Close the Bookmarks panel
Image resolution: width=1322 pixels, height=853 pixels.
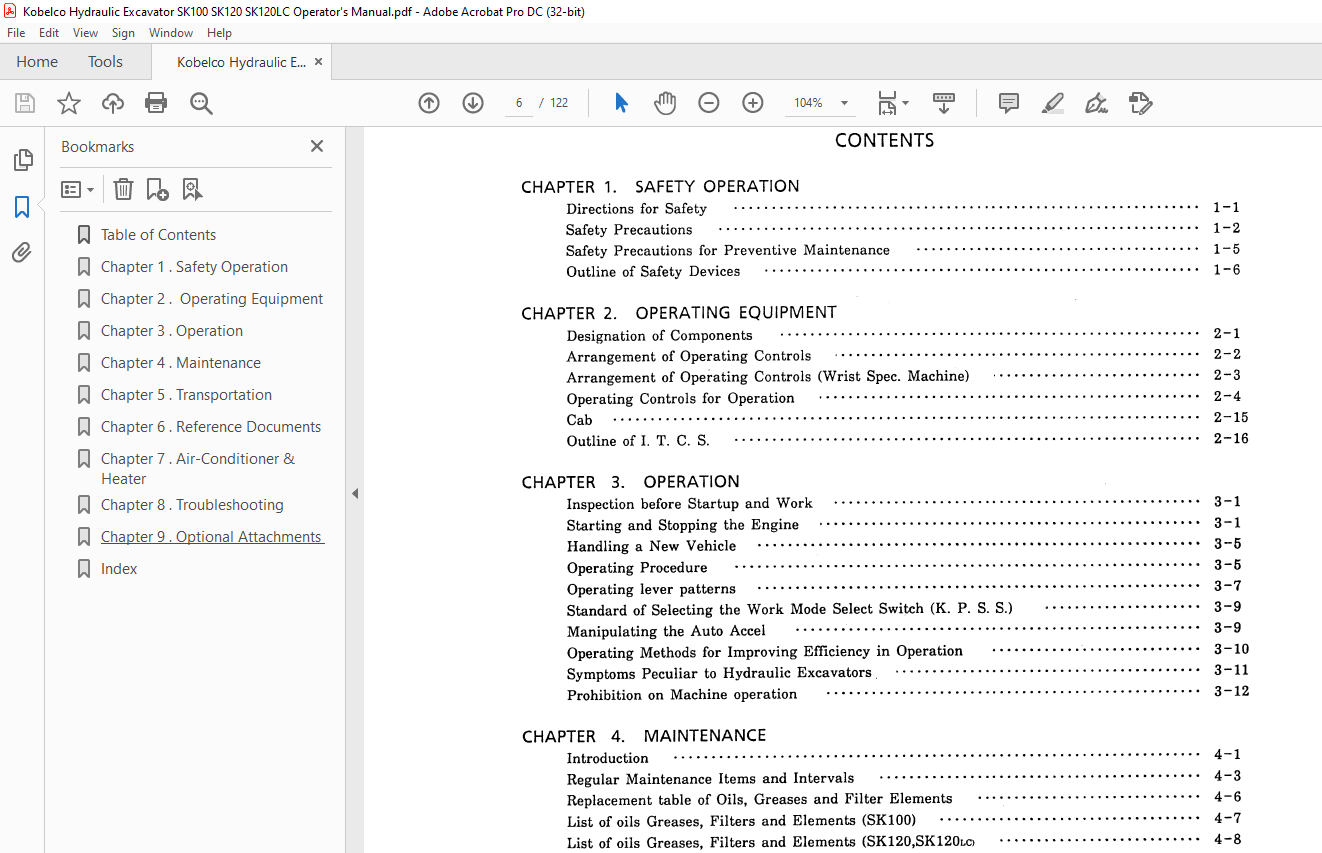point(317,146)
